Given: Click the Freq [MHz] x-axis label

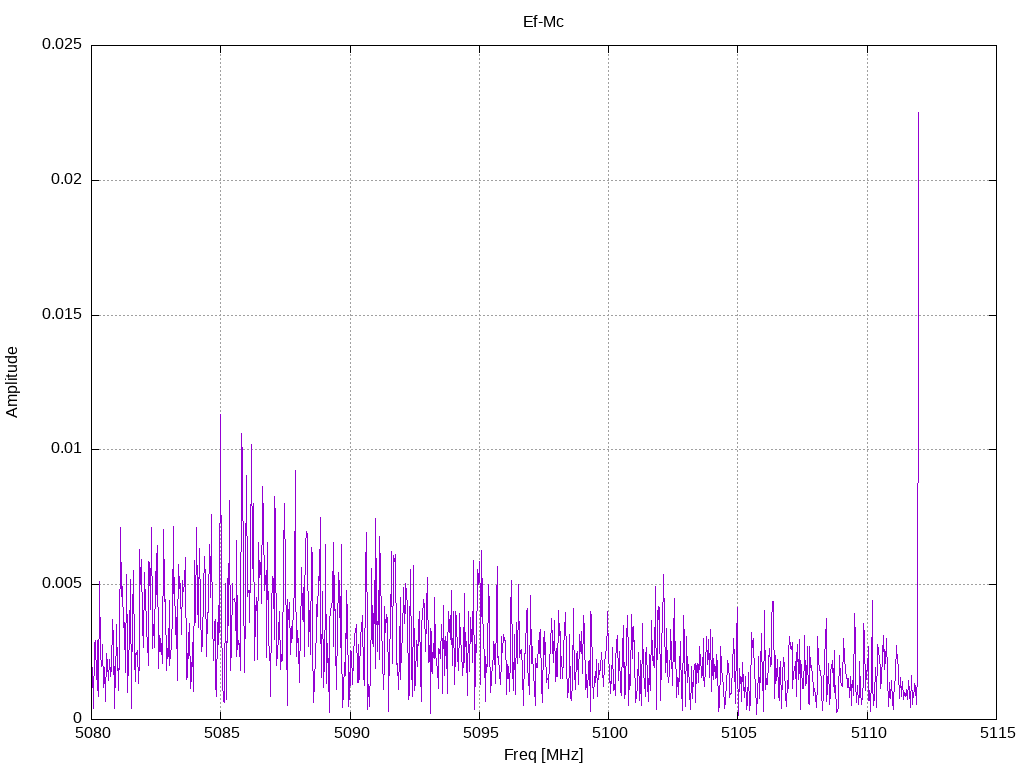Looking at the screenshot, I should 543,755.
